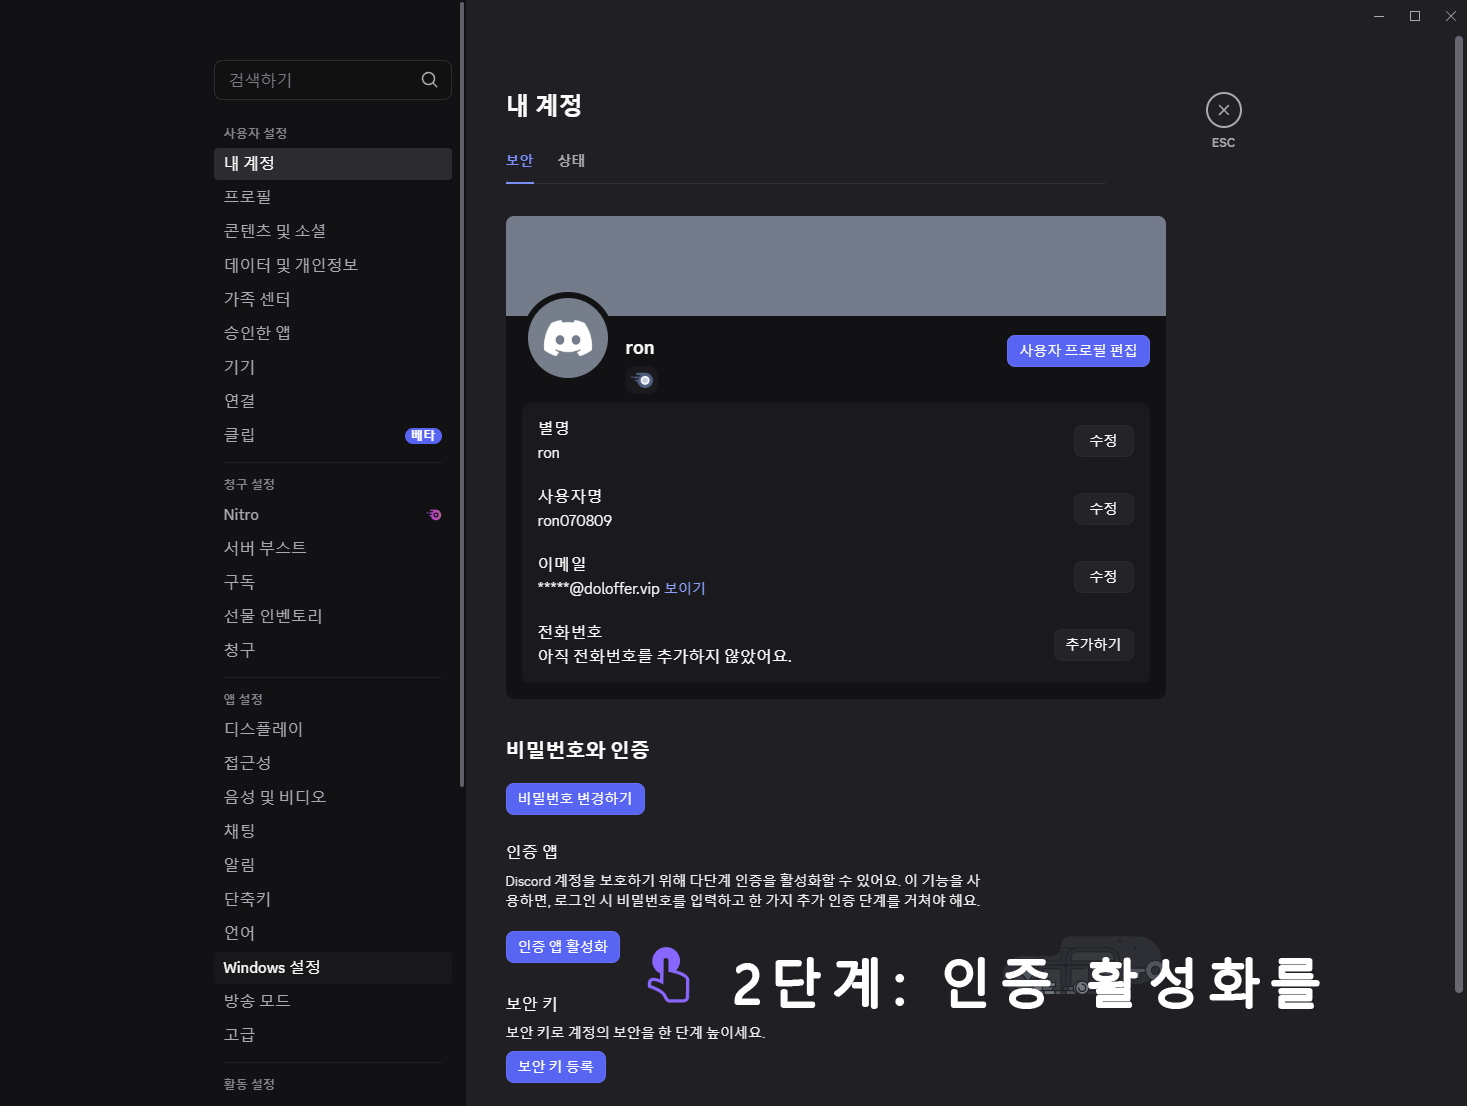Open 방송 모드 settings
This screenshot has height=1106, width=1467.
click(333, 1001)
